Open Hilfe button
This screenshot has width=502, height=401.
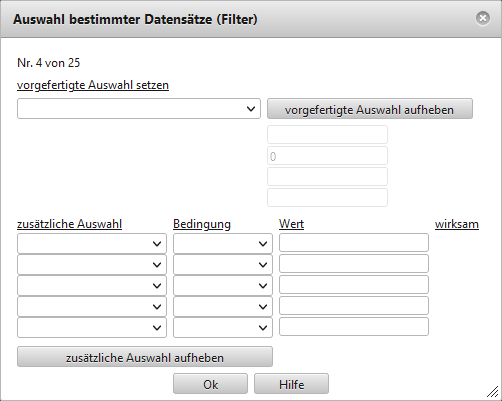click(x=291, y=384)
